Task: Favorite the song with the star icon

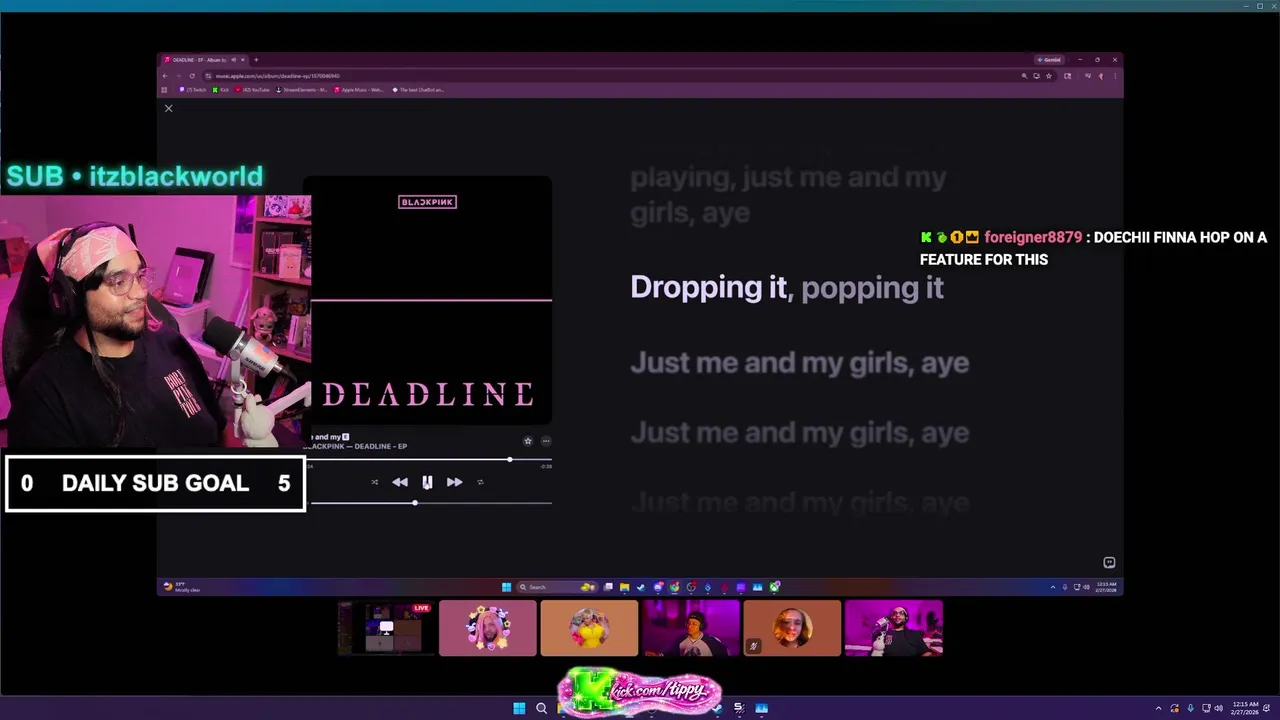Action: pyautogui.click(x=528, y=441)
